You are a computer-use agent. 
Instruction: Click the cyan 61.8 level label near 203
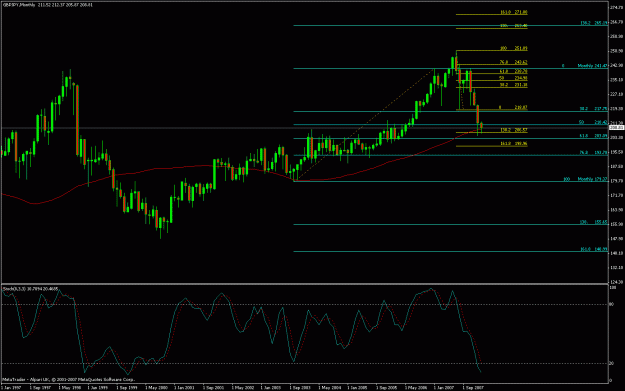tap(594, 136)
